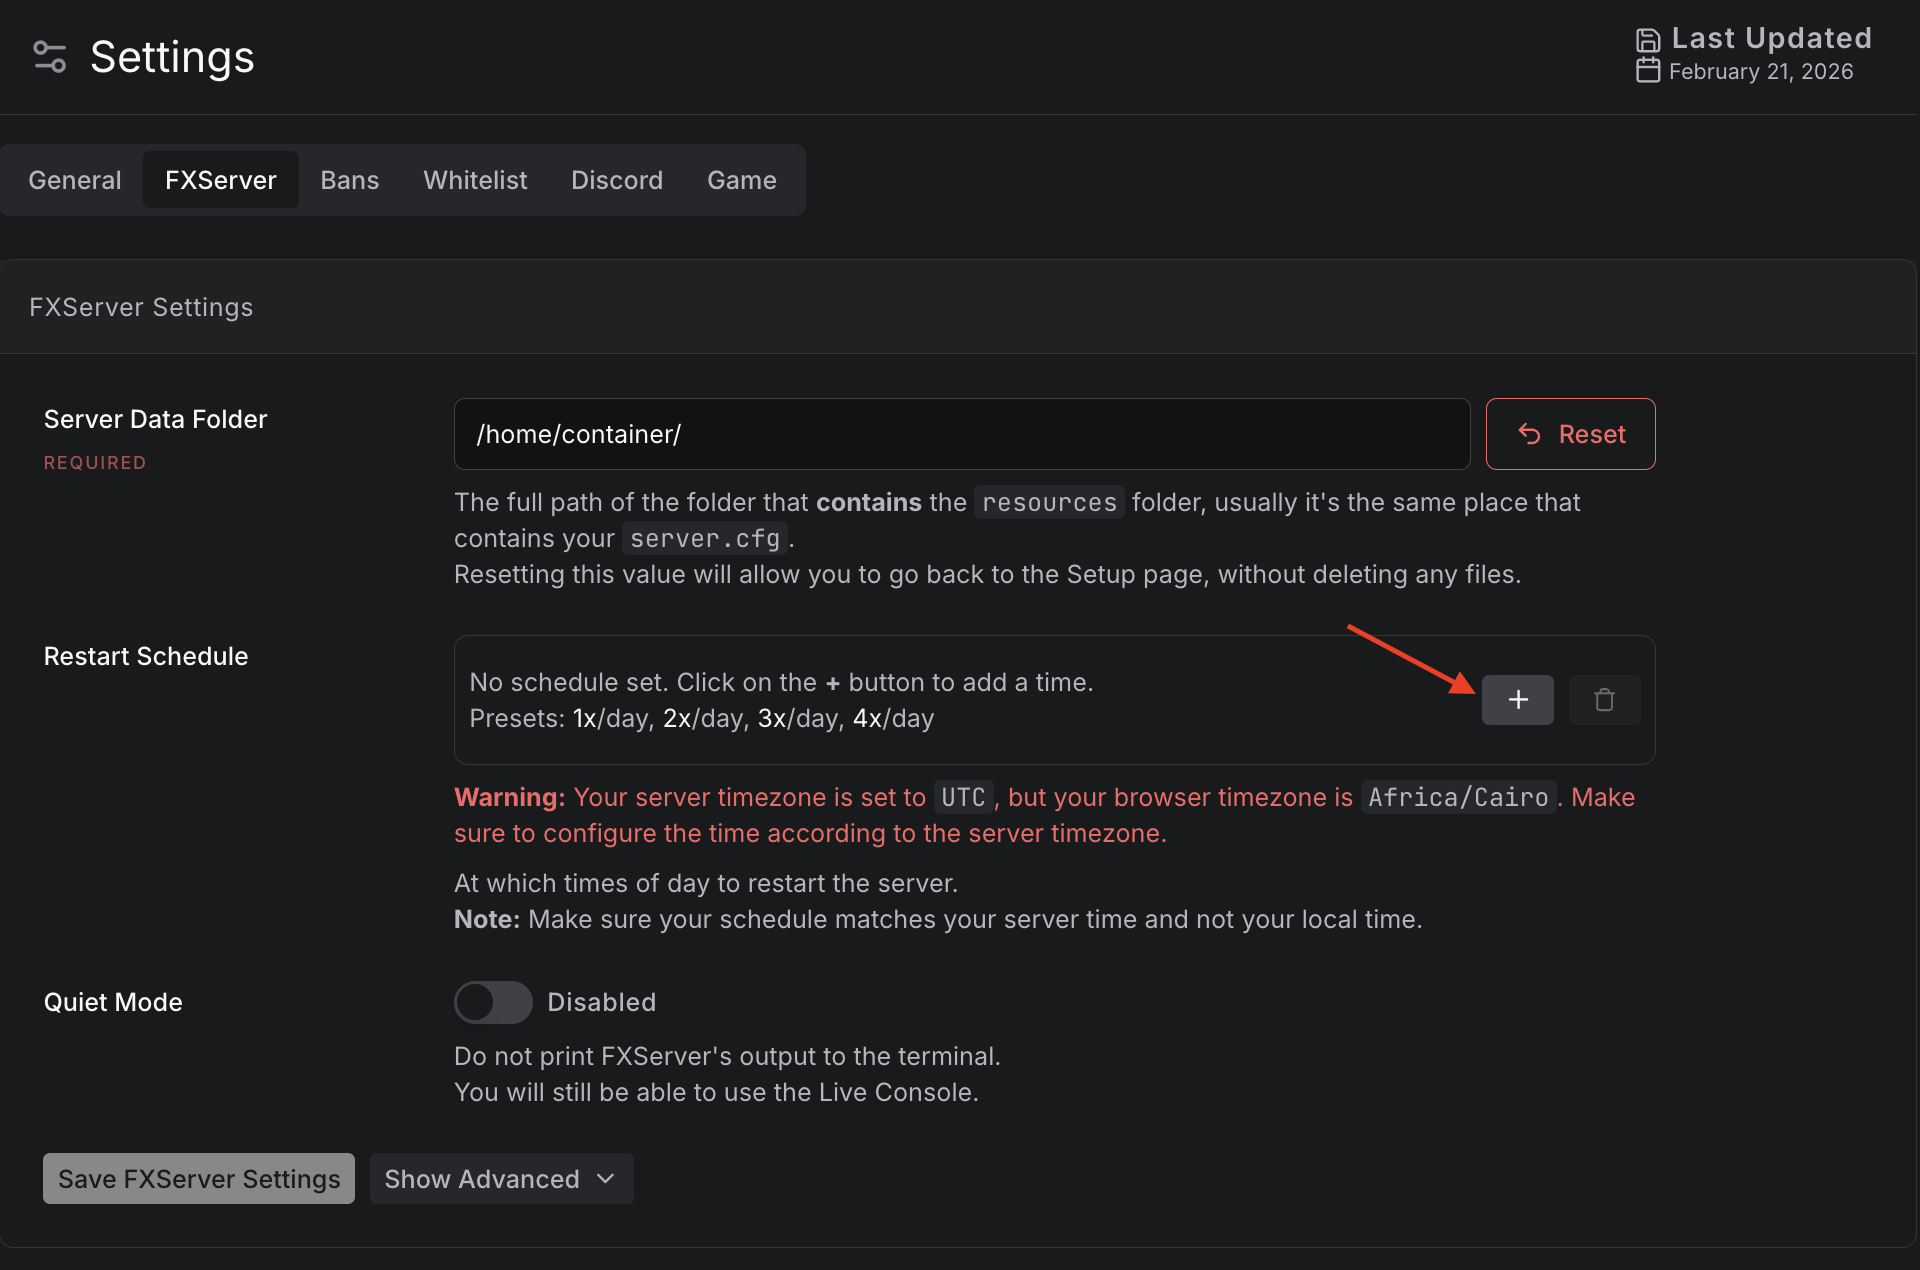Screen dimensions: 1920x1270
Task: Add a restart time with the plus button
Action: click(x=1517, y=700)
